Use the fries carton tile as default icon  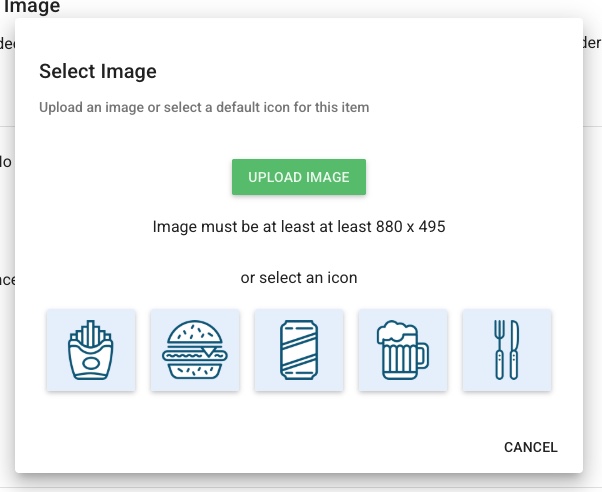click(x=91, y=350)
